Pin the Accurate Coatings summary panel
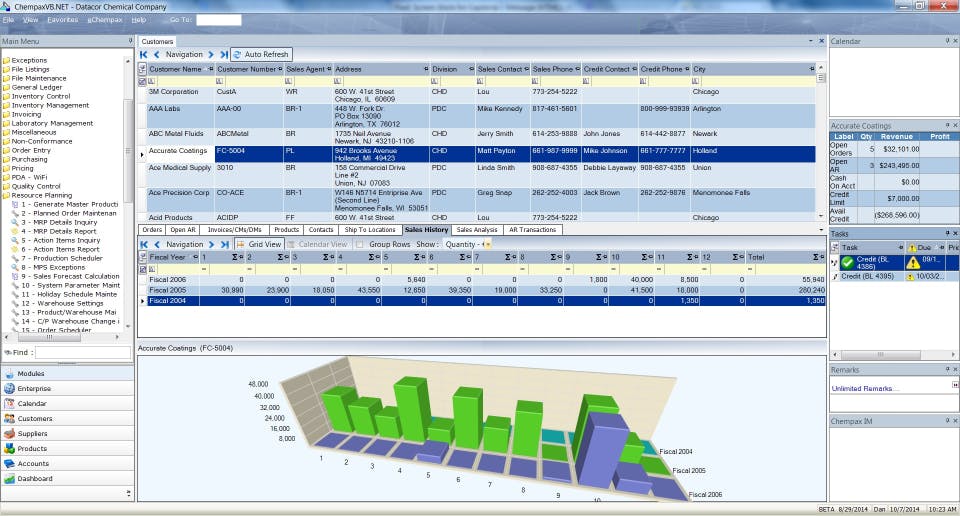 pos(947,125)
